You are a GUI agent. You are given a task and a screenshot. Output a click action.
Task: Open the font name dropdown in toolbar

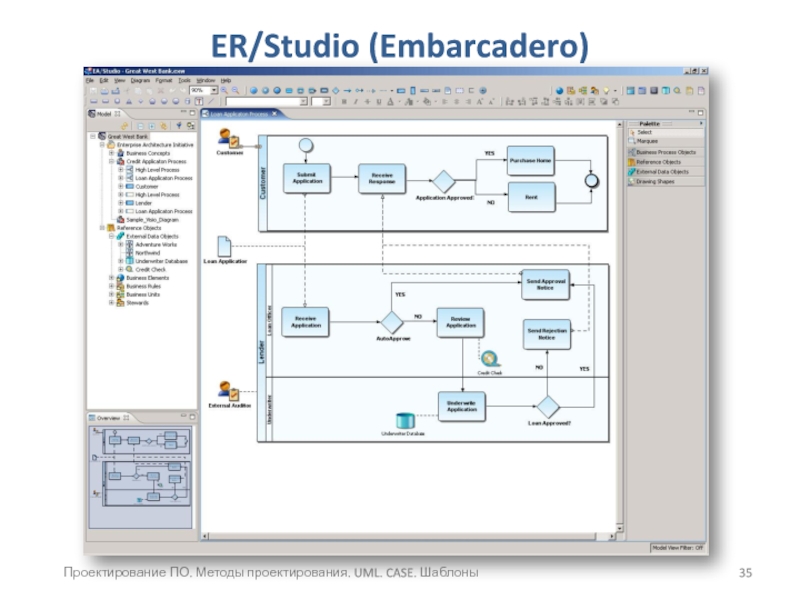[303, 102]
